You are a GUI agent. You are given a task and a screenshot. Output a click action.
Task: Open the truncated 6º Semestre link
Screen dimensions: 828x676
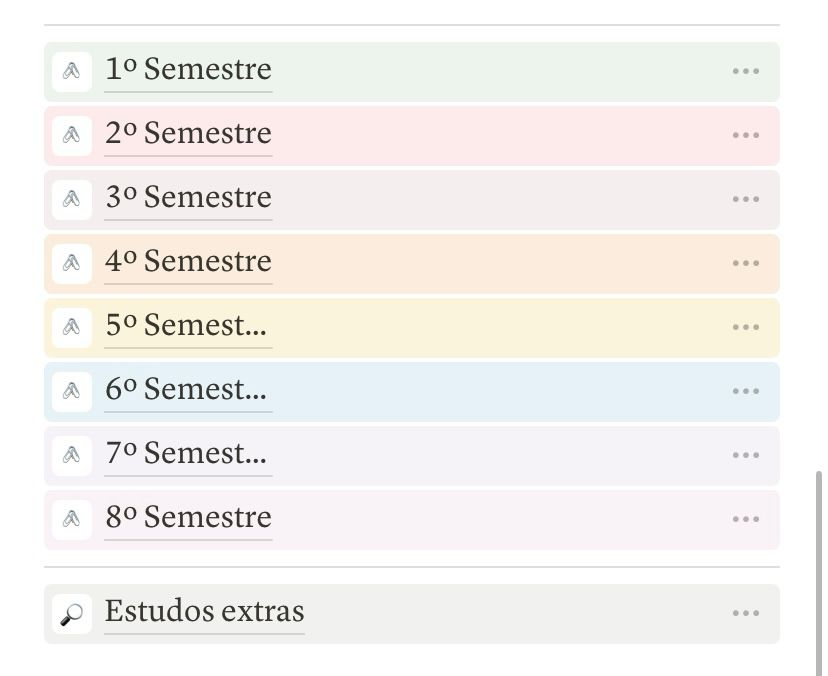pos(186,390)
